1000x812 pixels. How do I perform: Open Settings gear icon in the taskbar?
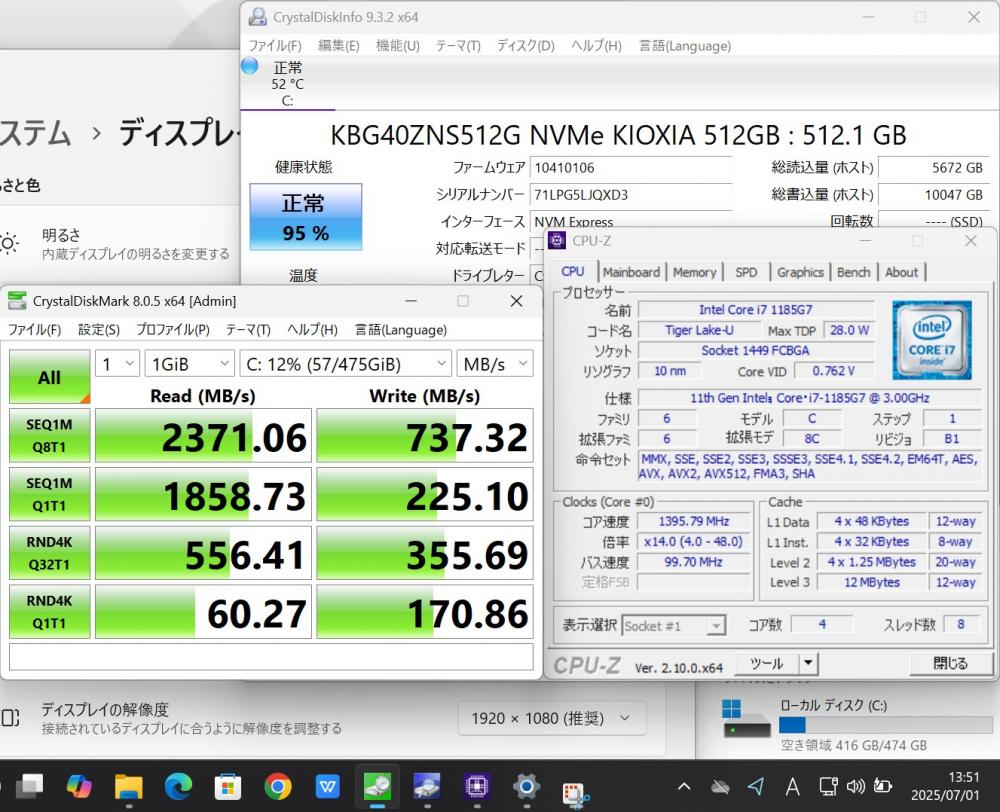click(526, 786)
